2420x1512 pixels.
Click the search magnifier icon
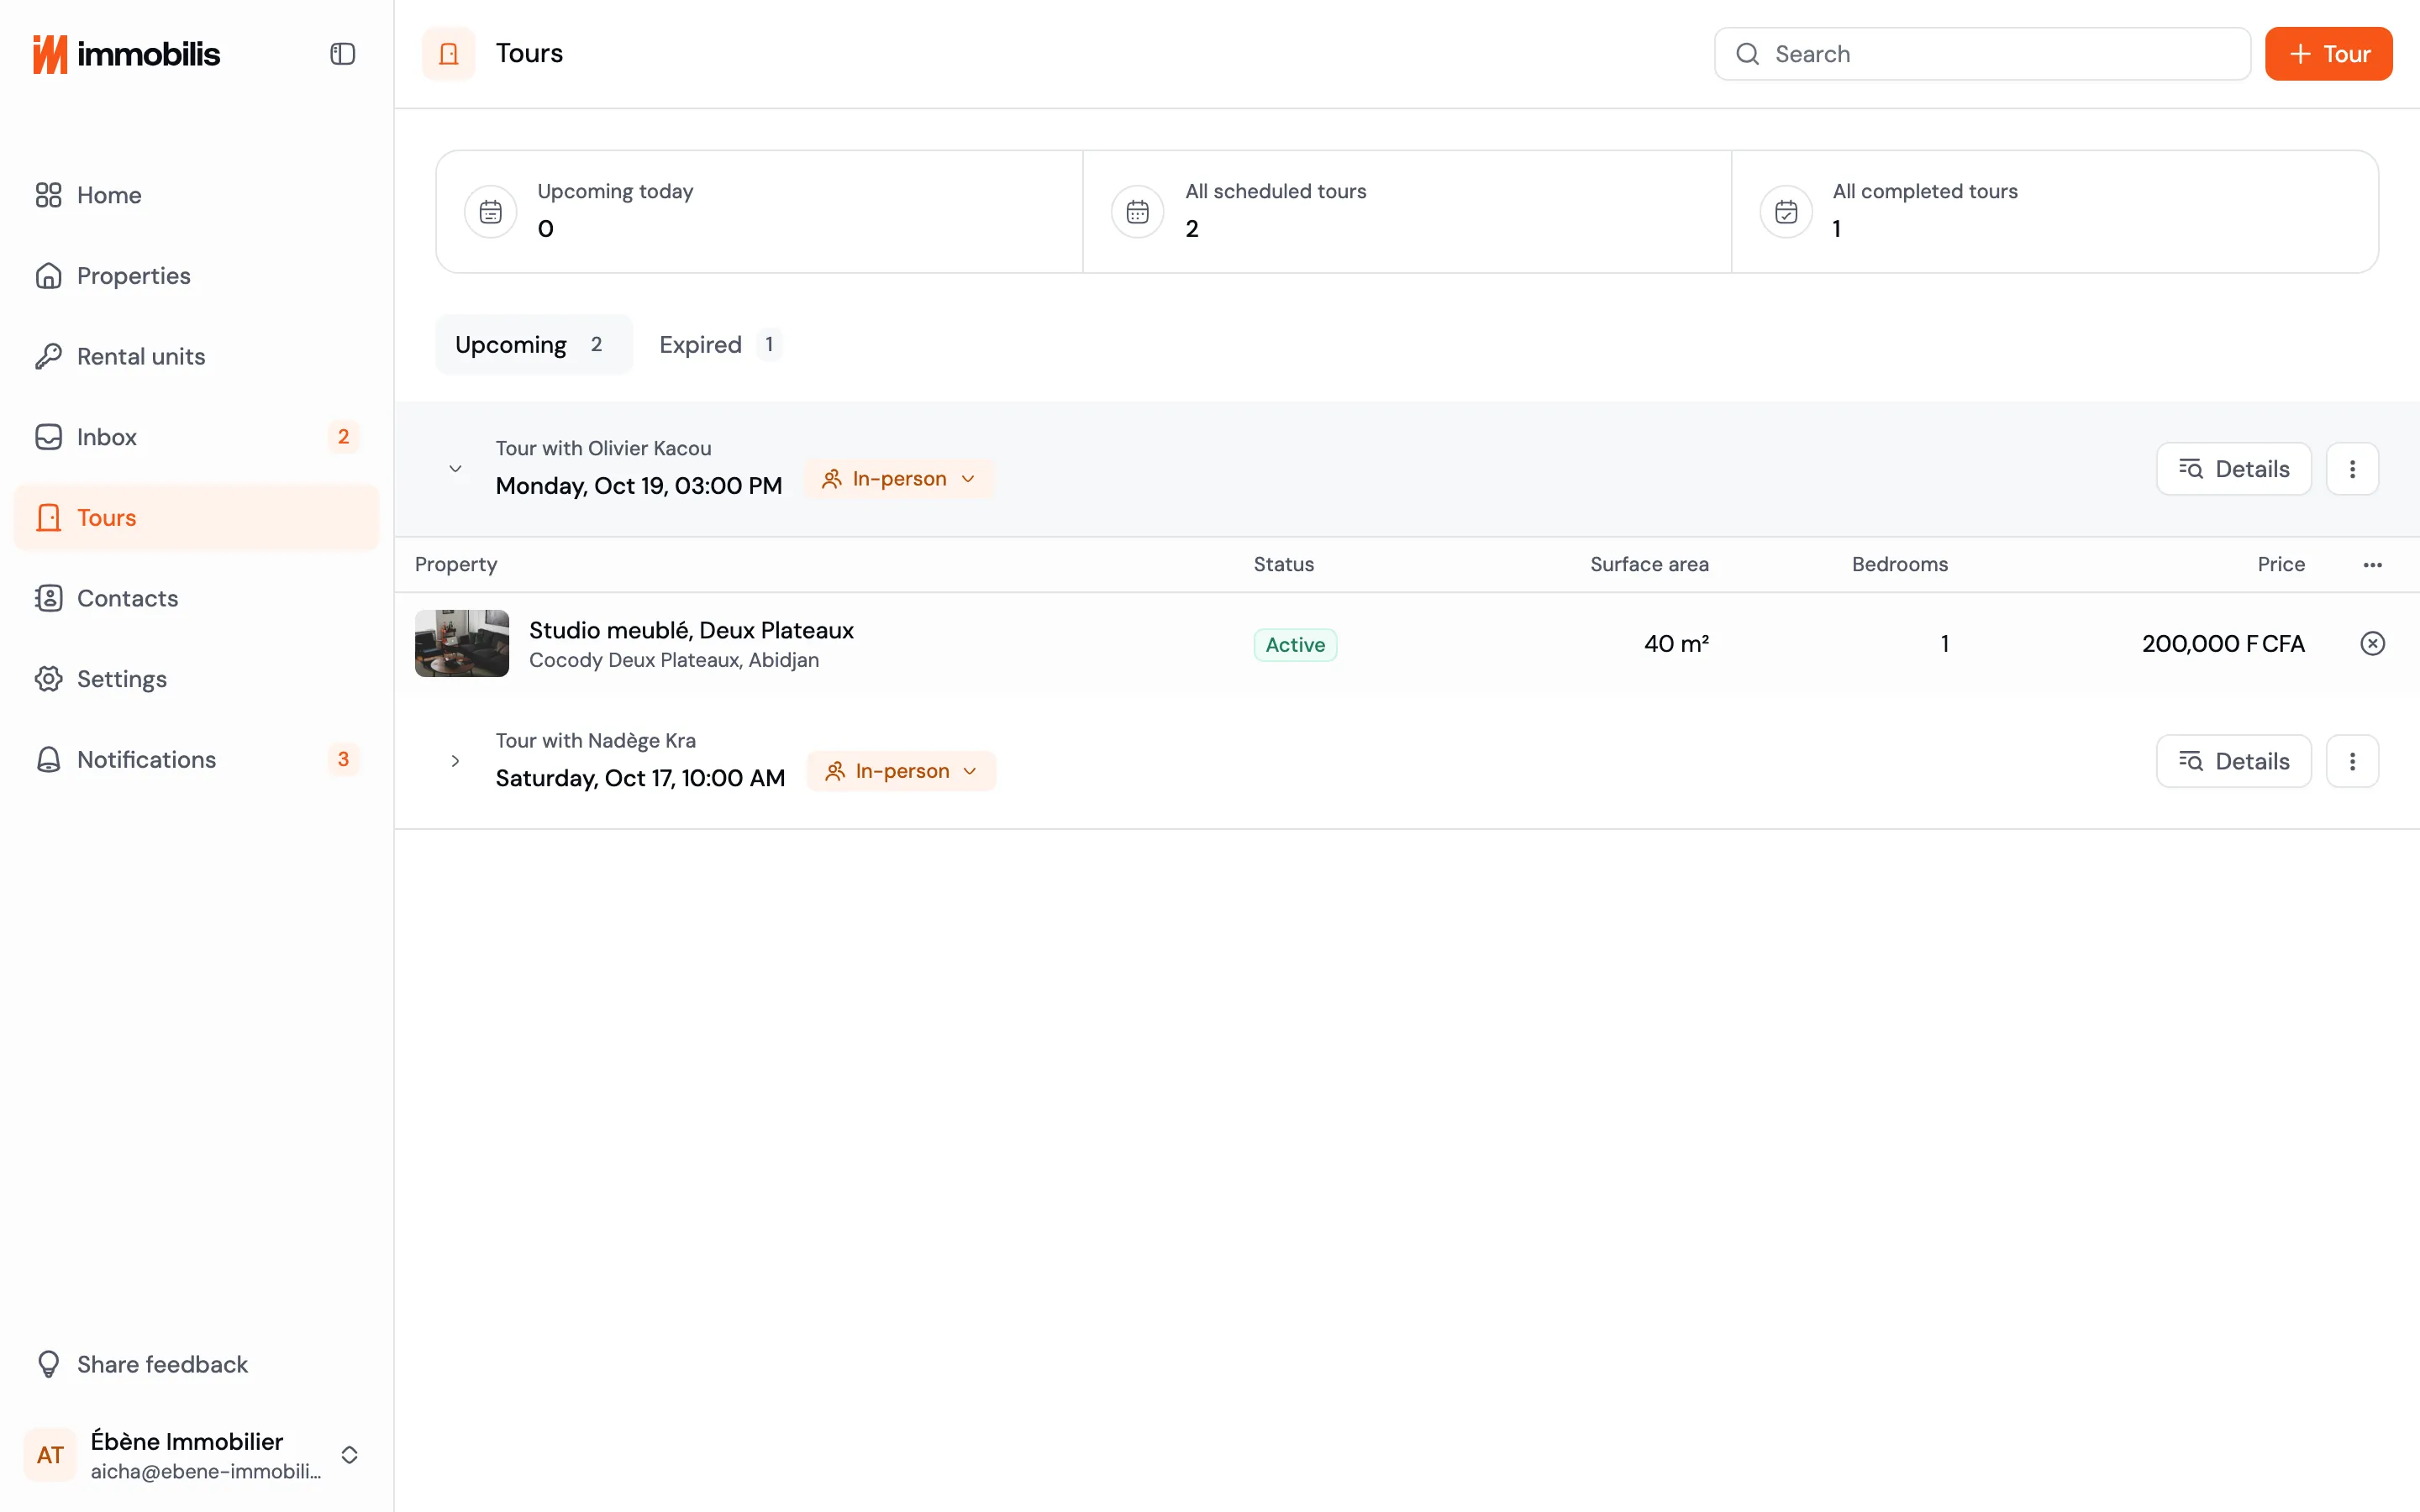click(x=1747, y=54)
